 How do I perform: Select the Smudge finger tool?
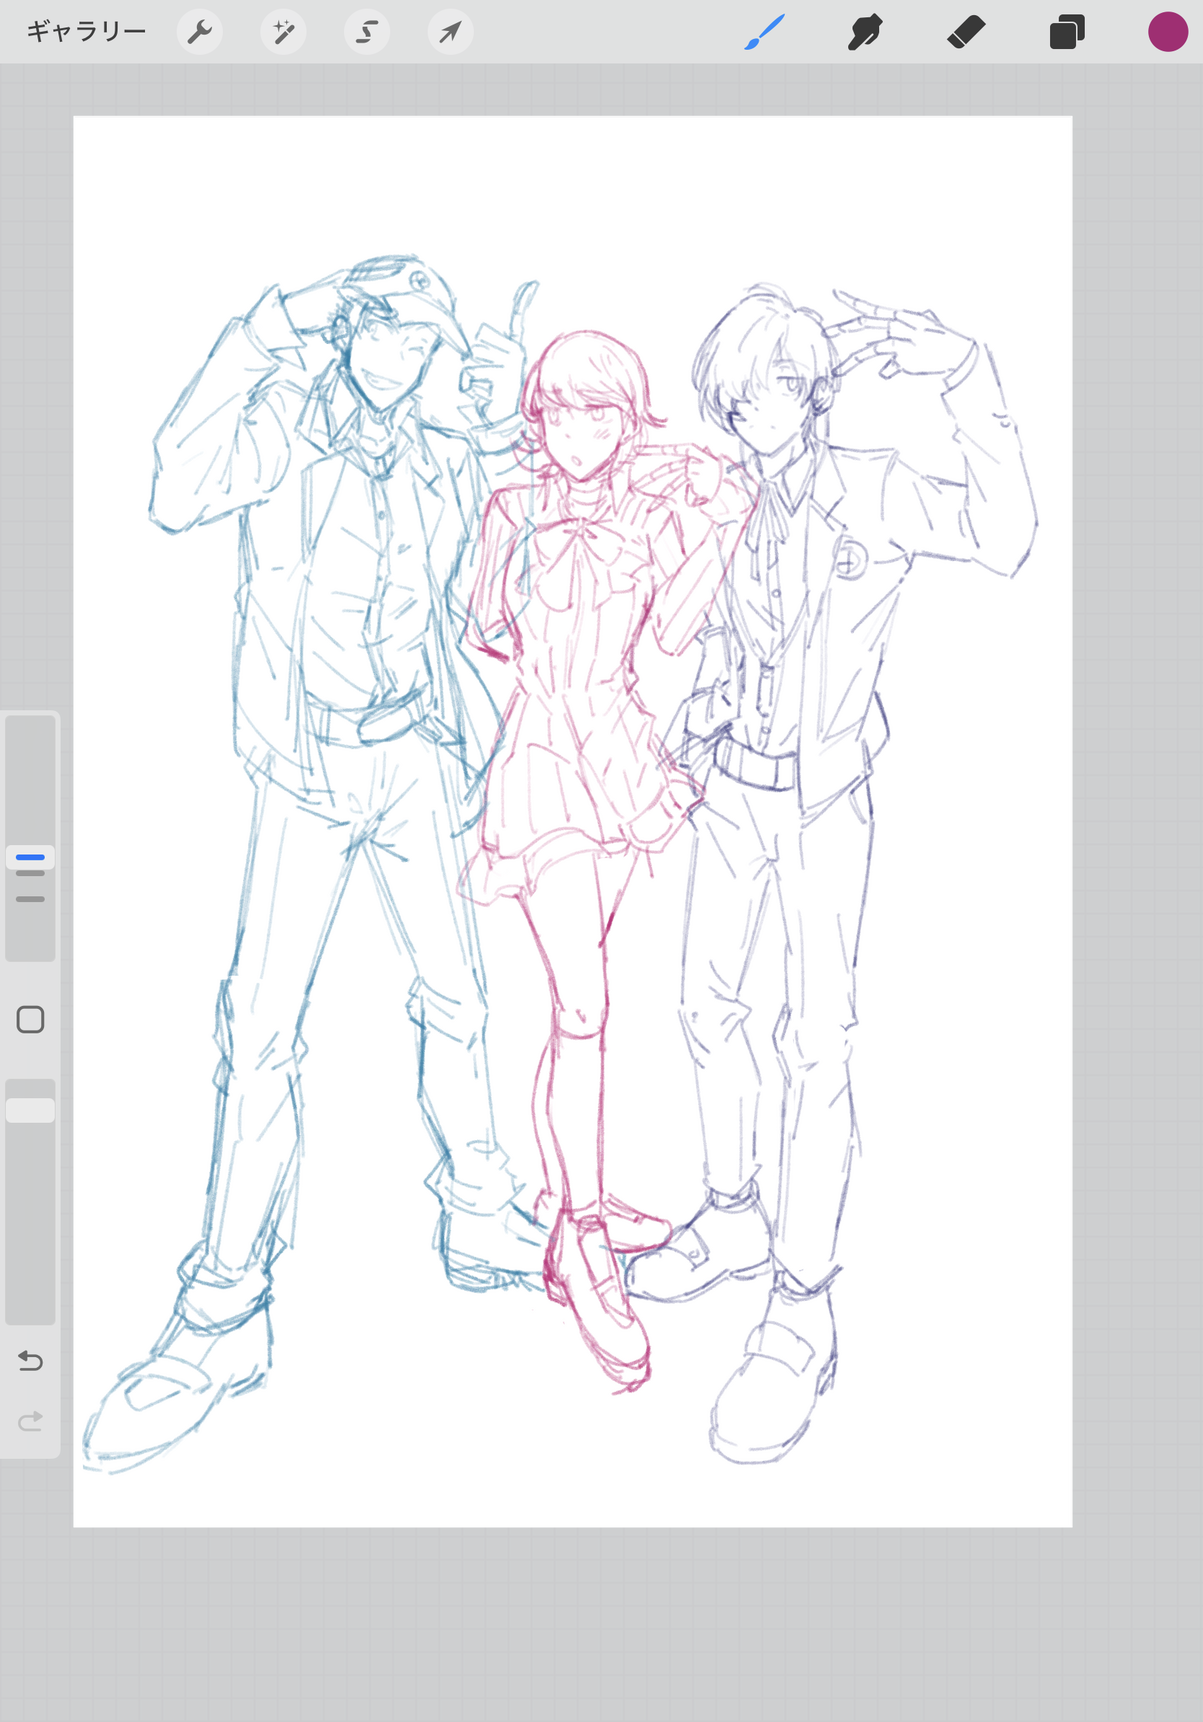coord(865,33)
